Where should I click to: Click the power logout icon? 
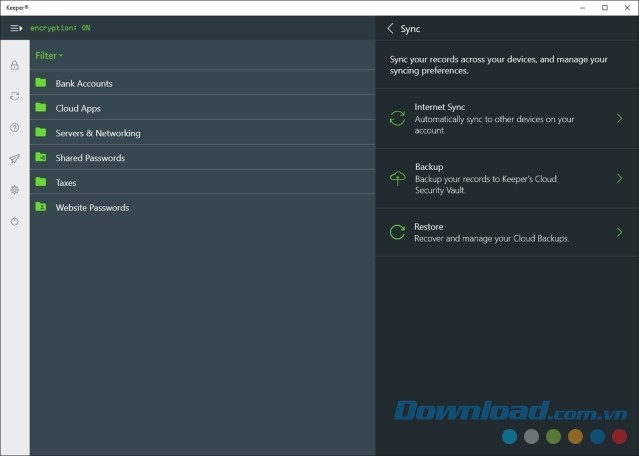pyautogui.click(x=14, y=221)
